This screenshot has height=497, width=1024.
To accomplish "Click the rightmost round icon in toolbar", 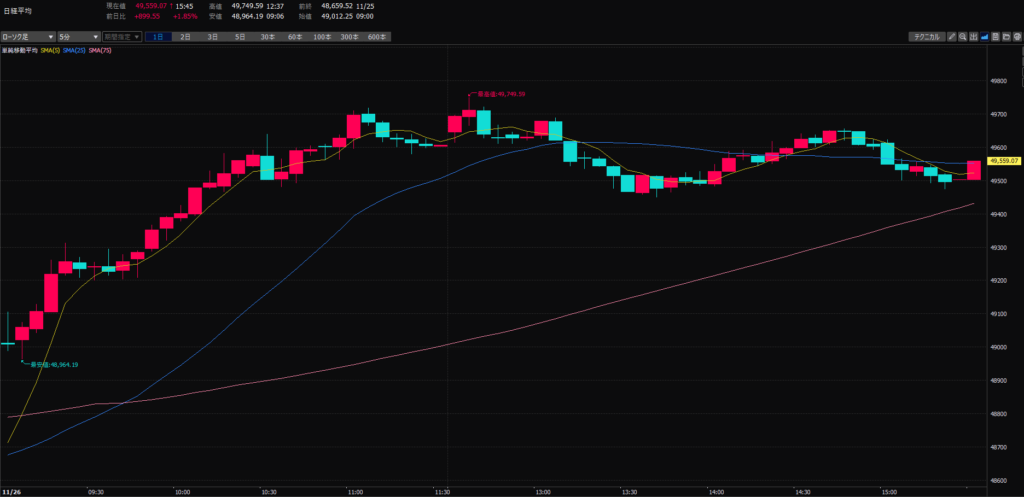I will pyautogui.click(x=1017, y=37).
